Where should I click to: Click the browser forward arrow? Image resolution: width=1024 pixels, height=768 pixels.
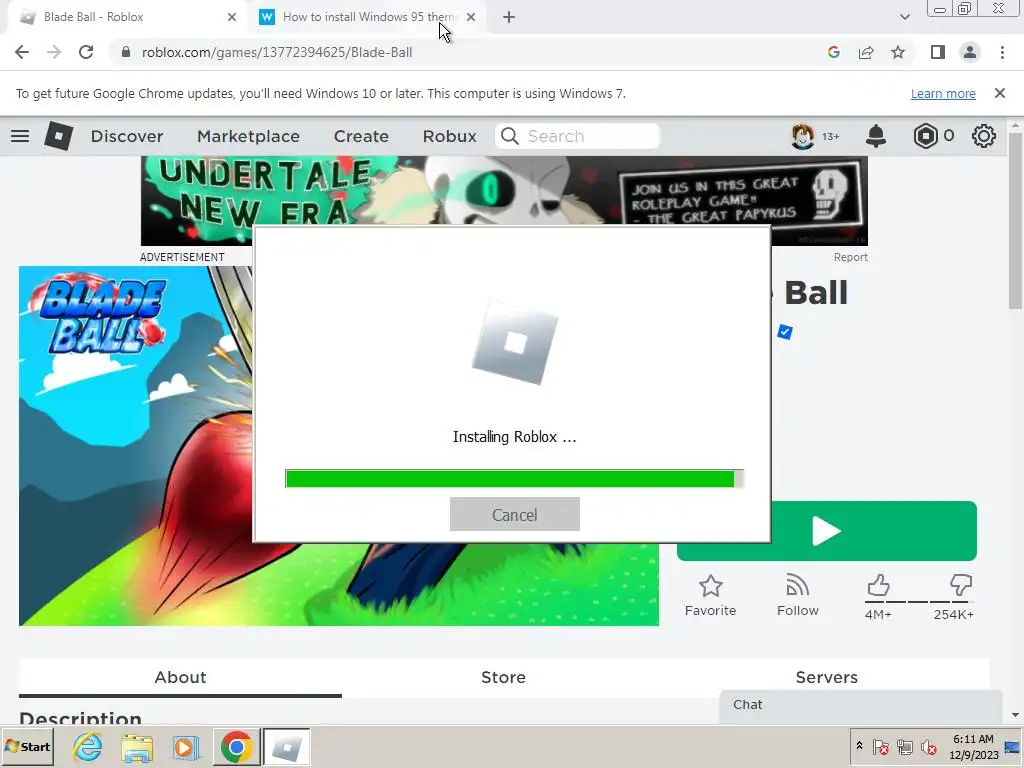[x=54, y=52]
